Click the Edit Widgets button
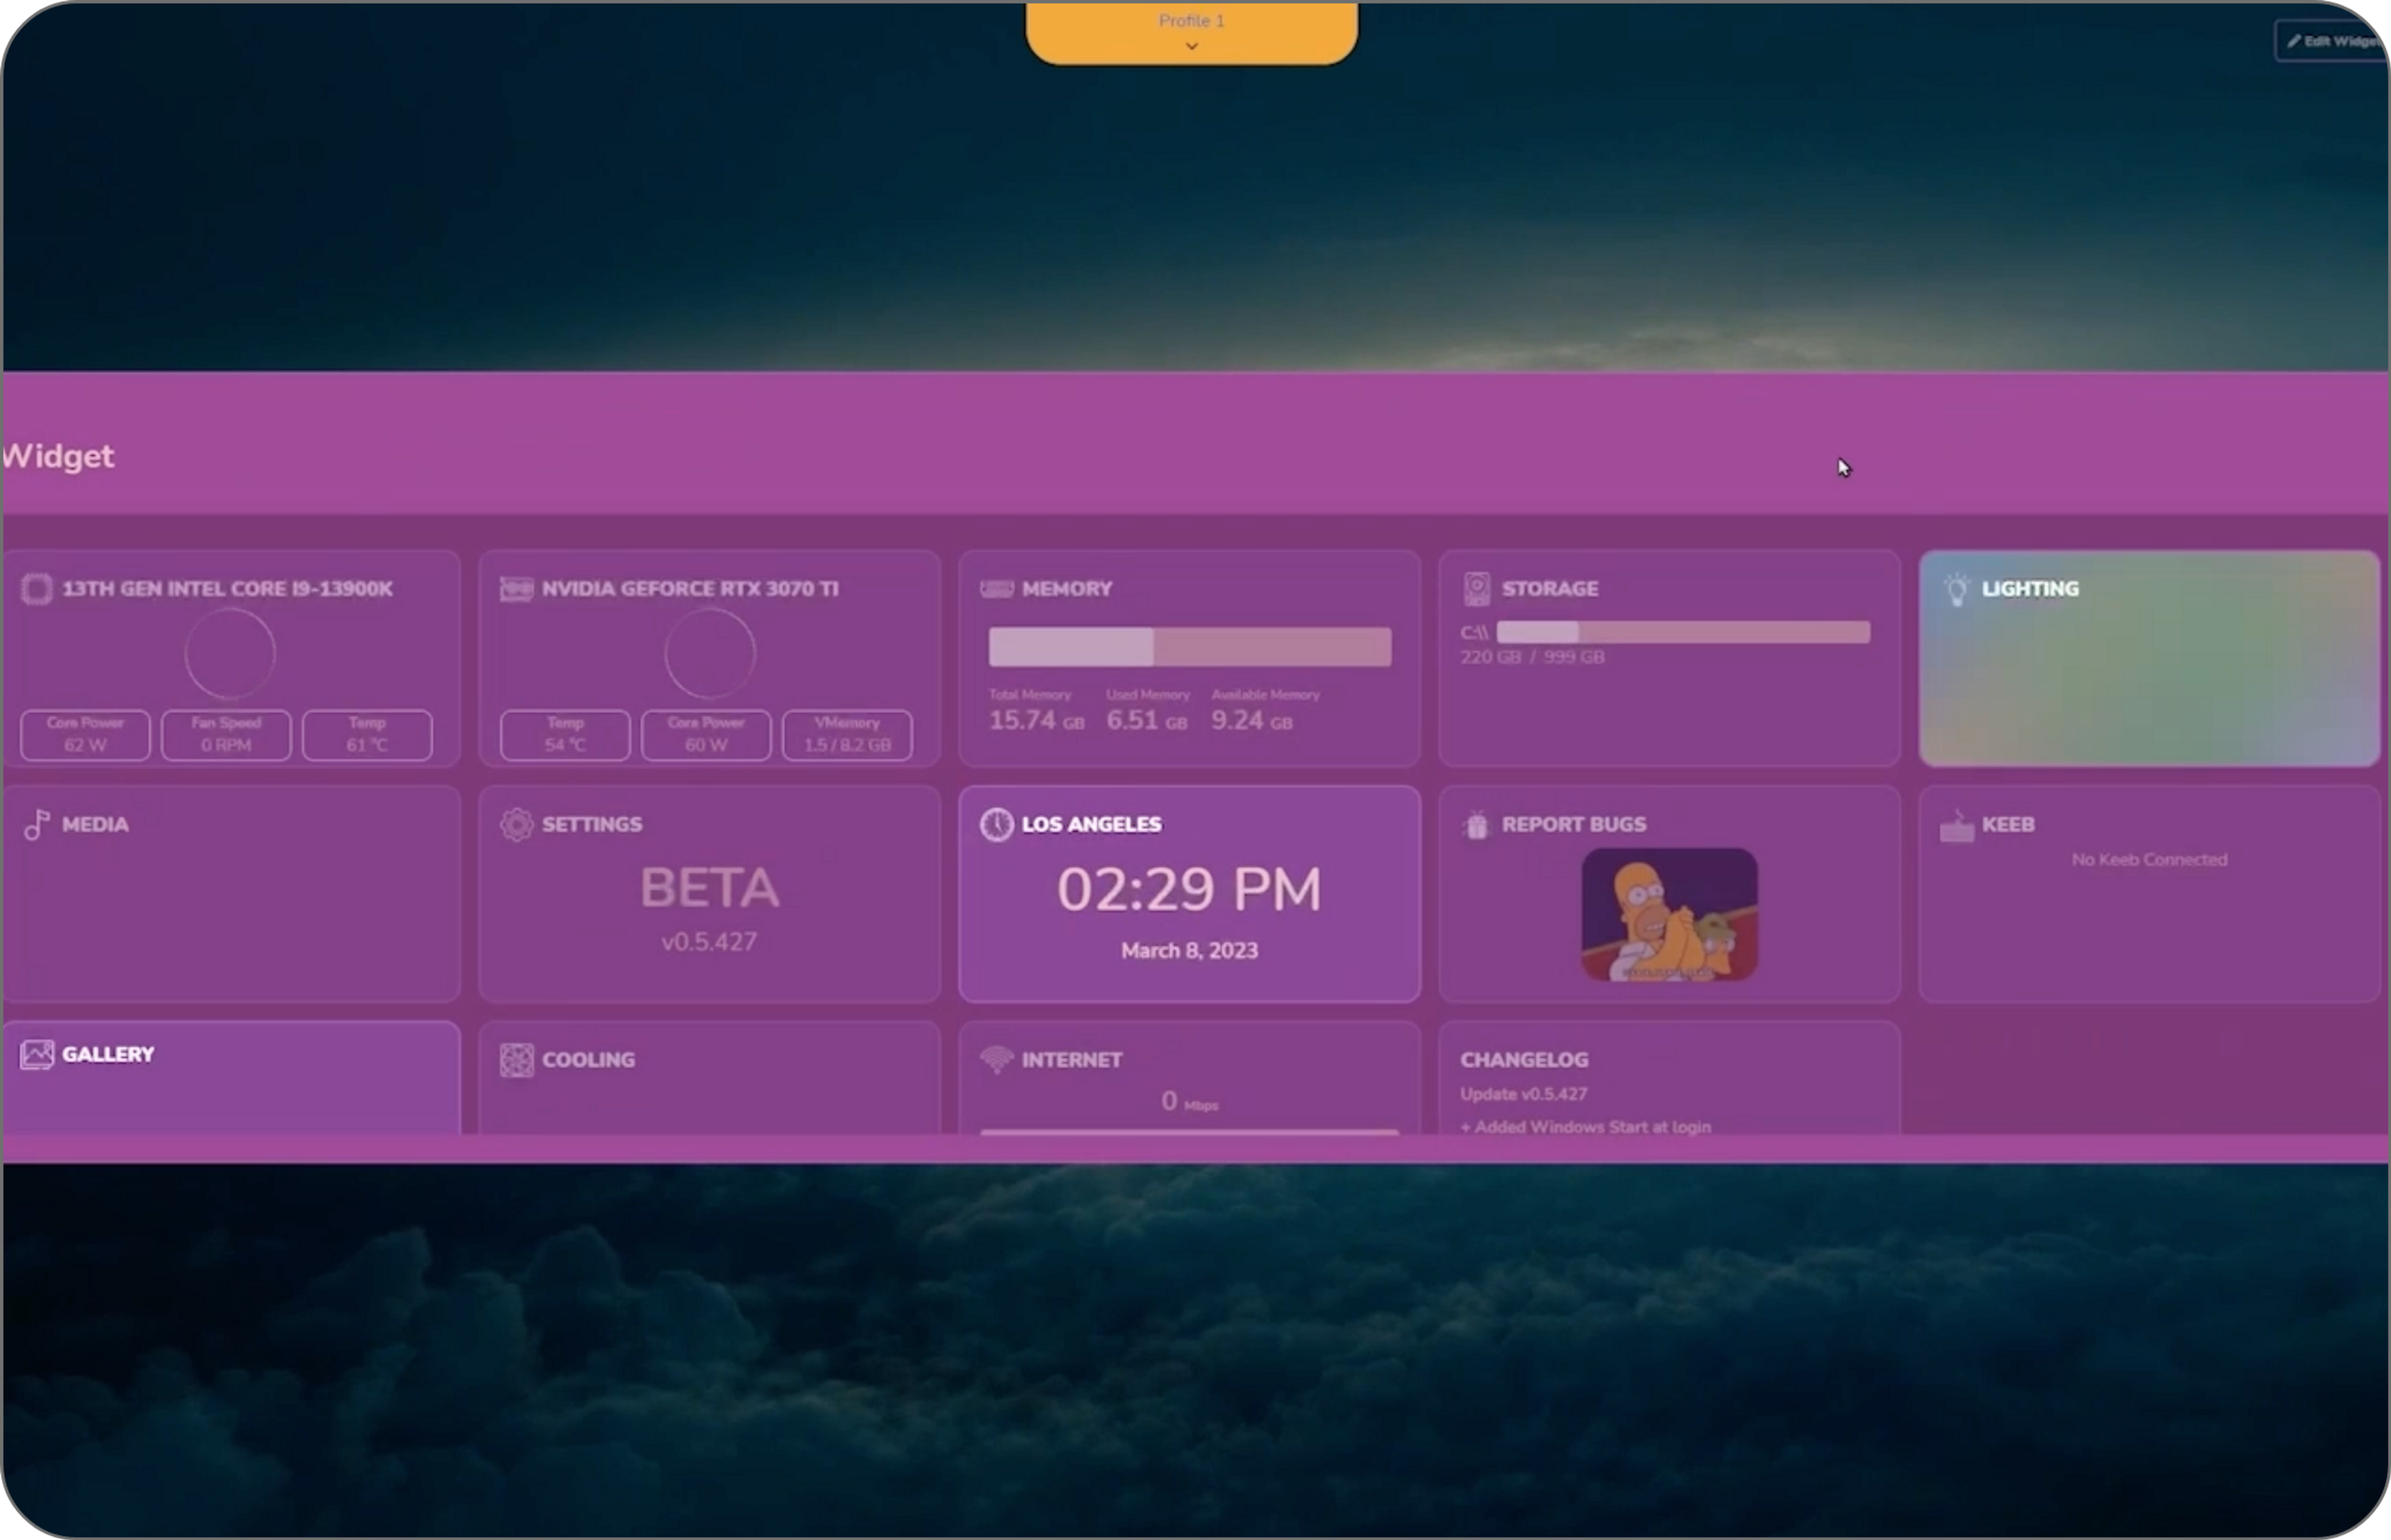2391x1540 pixels. pos(2332,41)
